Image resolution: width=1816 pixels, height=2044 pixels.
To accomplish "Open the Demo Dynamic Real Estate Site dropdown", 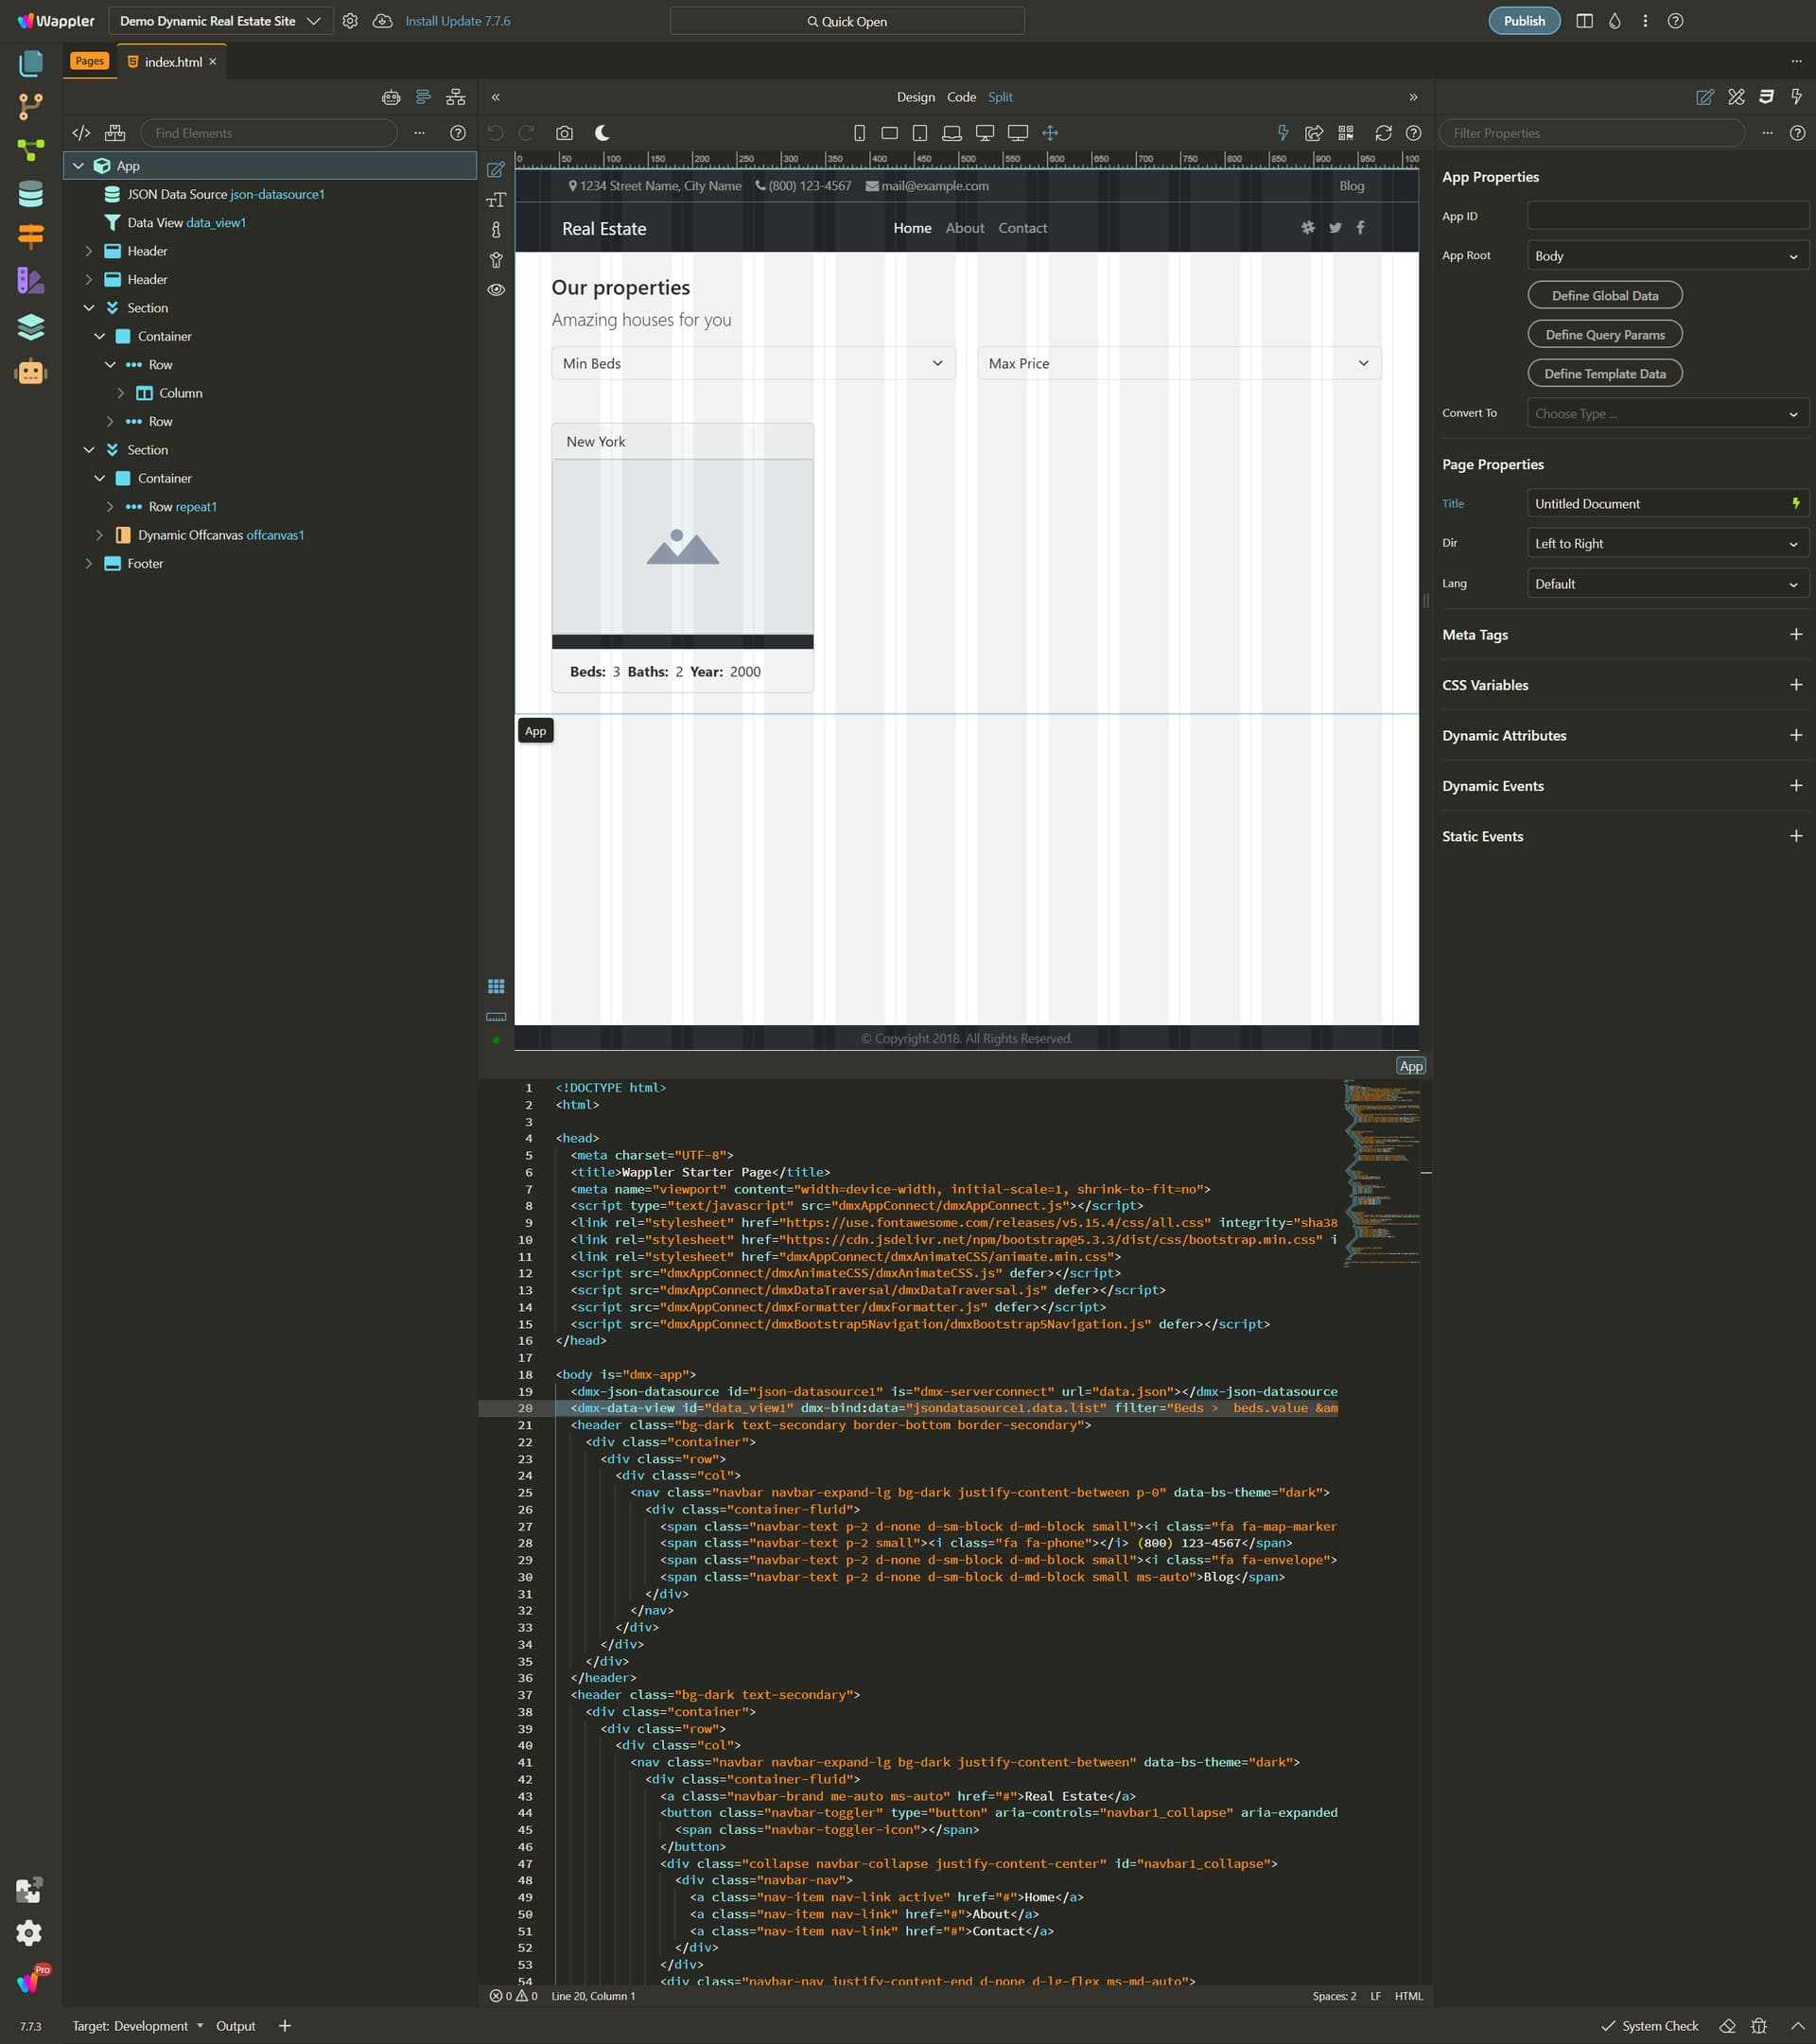I will click(x=220, y=21).
